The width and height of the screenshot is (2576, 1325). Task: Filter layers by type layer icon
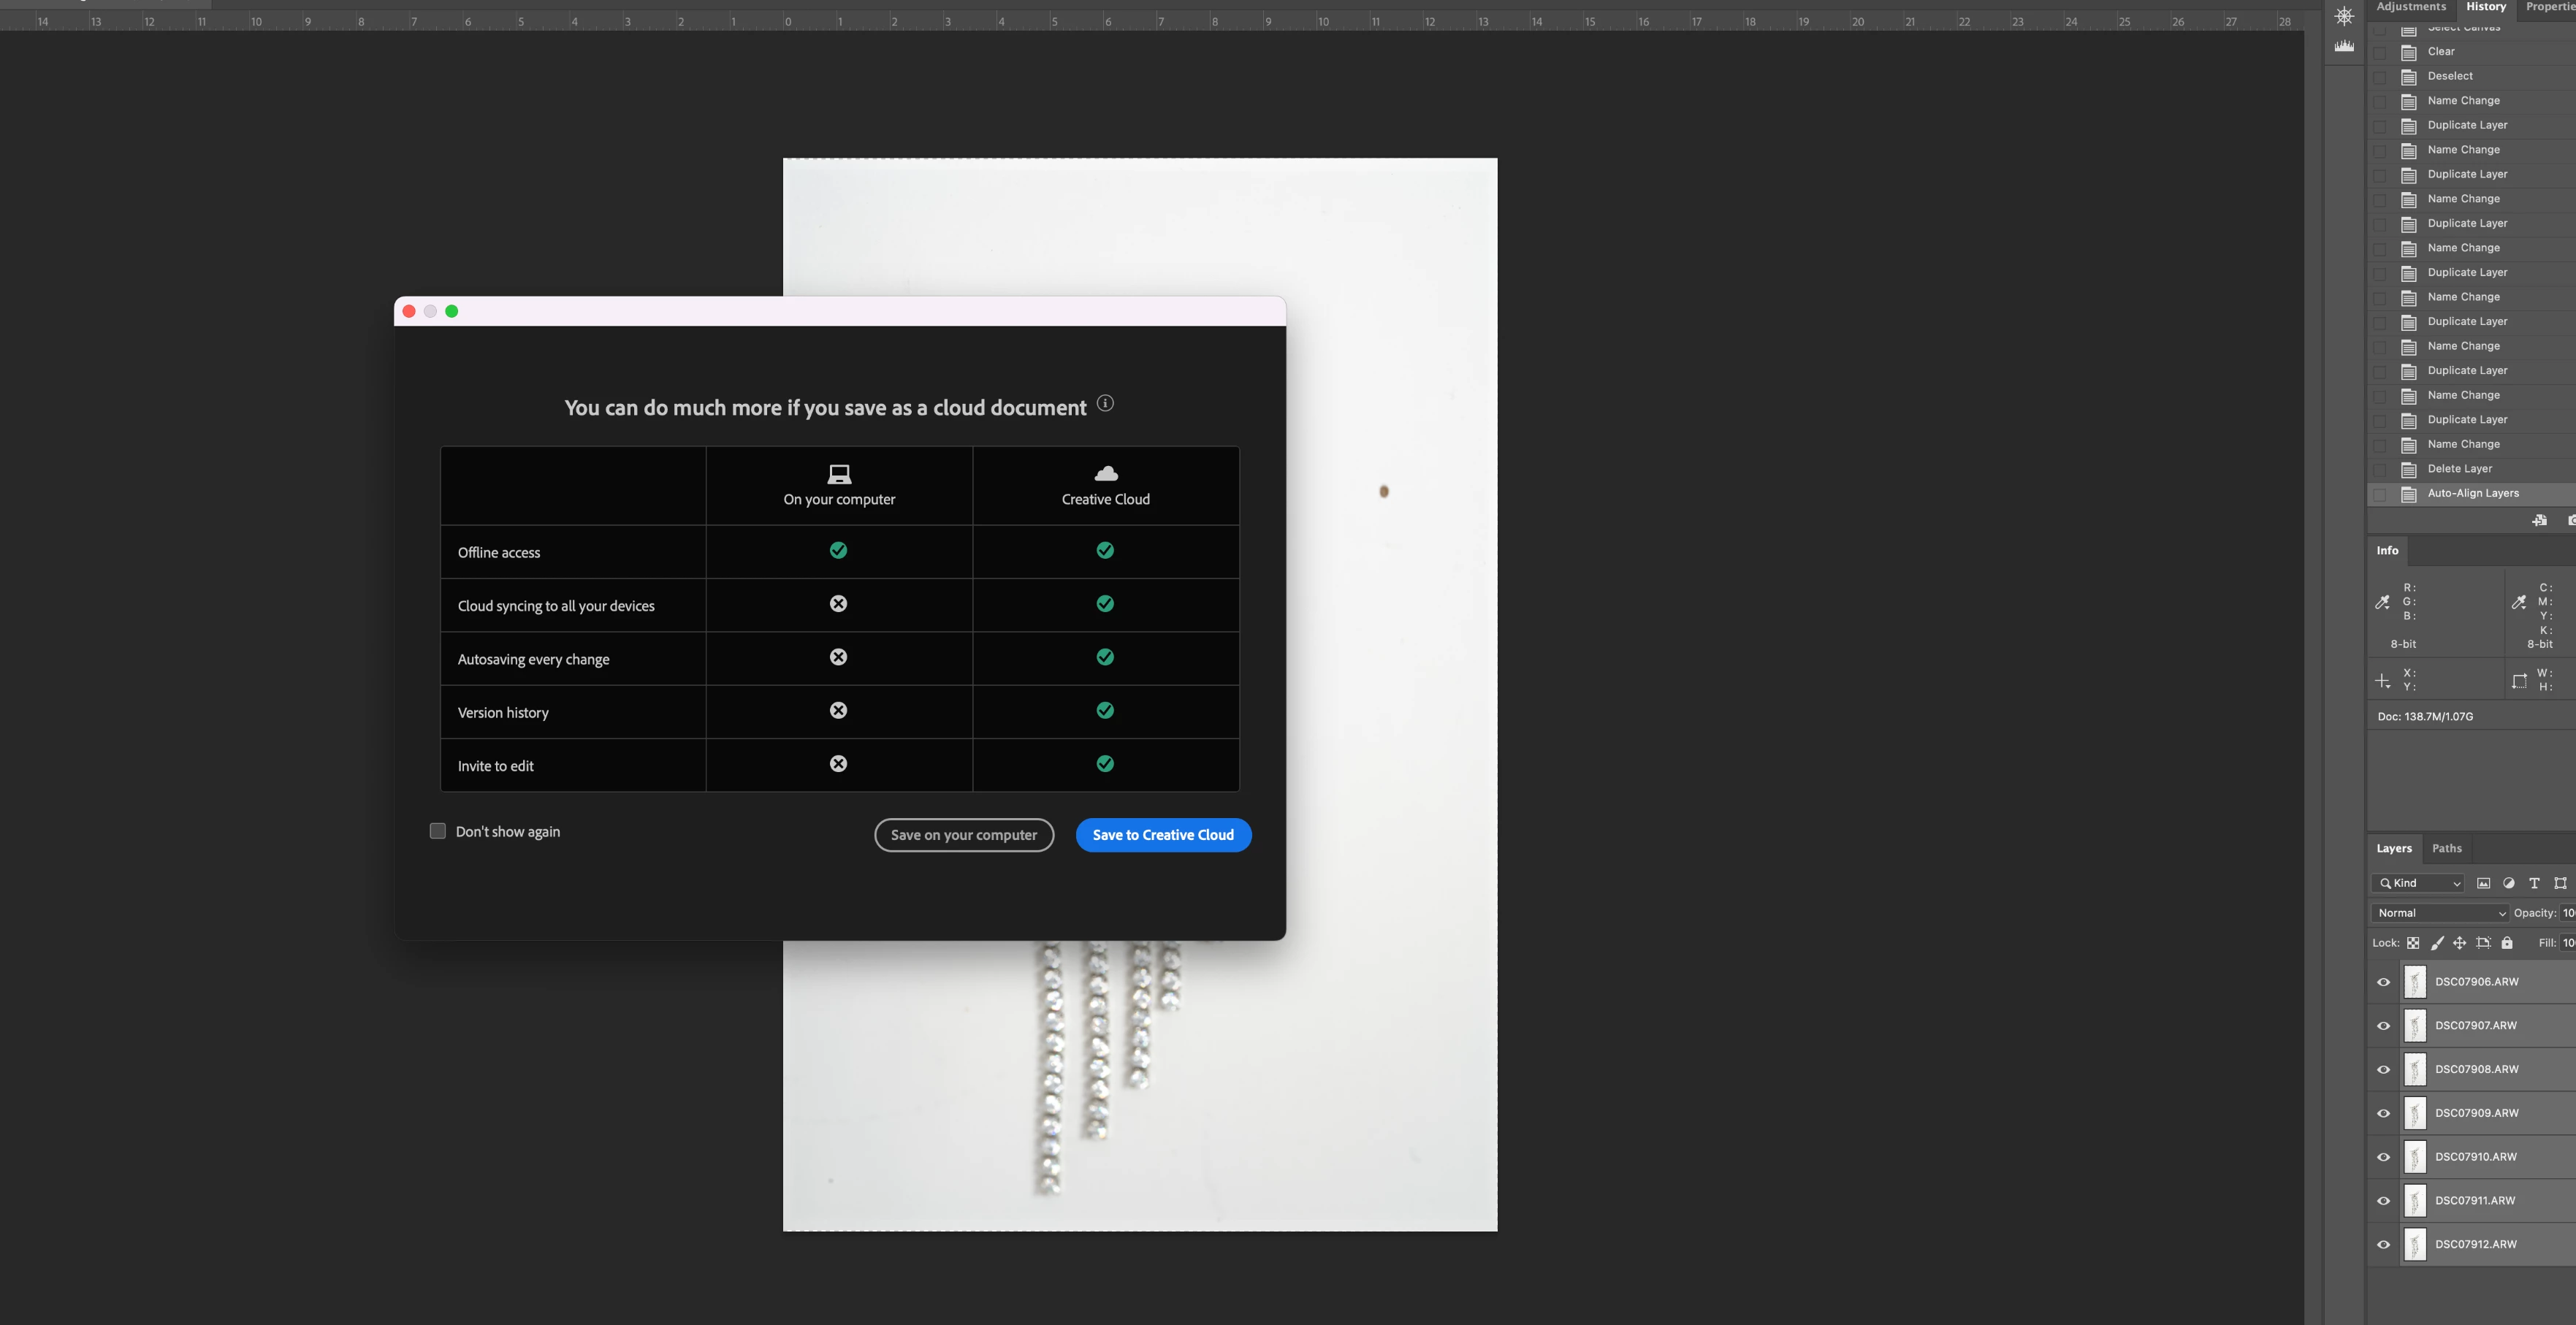2534,883
